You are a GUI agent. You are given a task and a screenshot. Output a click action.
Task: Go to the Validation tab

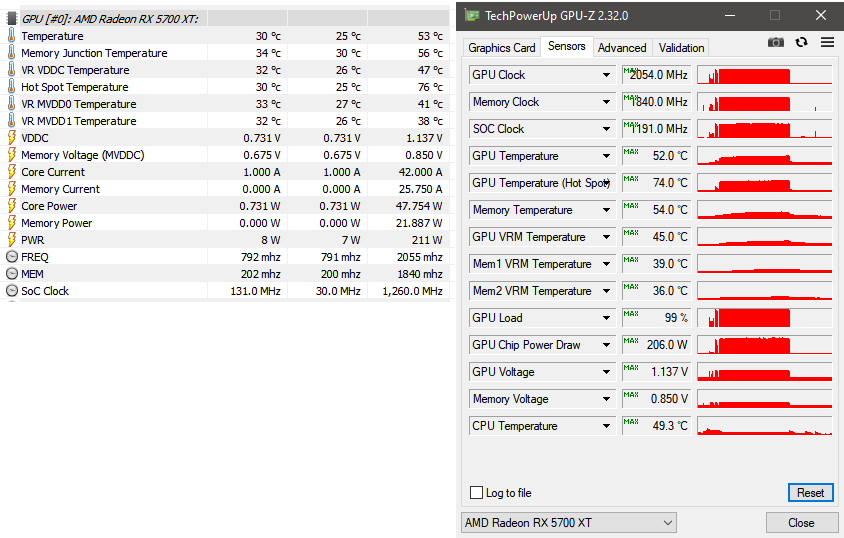coord(681,48)
